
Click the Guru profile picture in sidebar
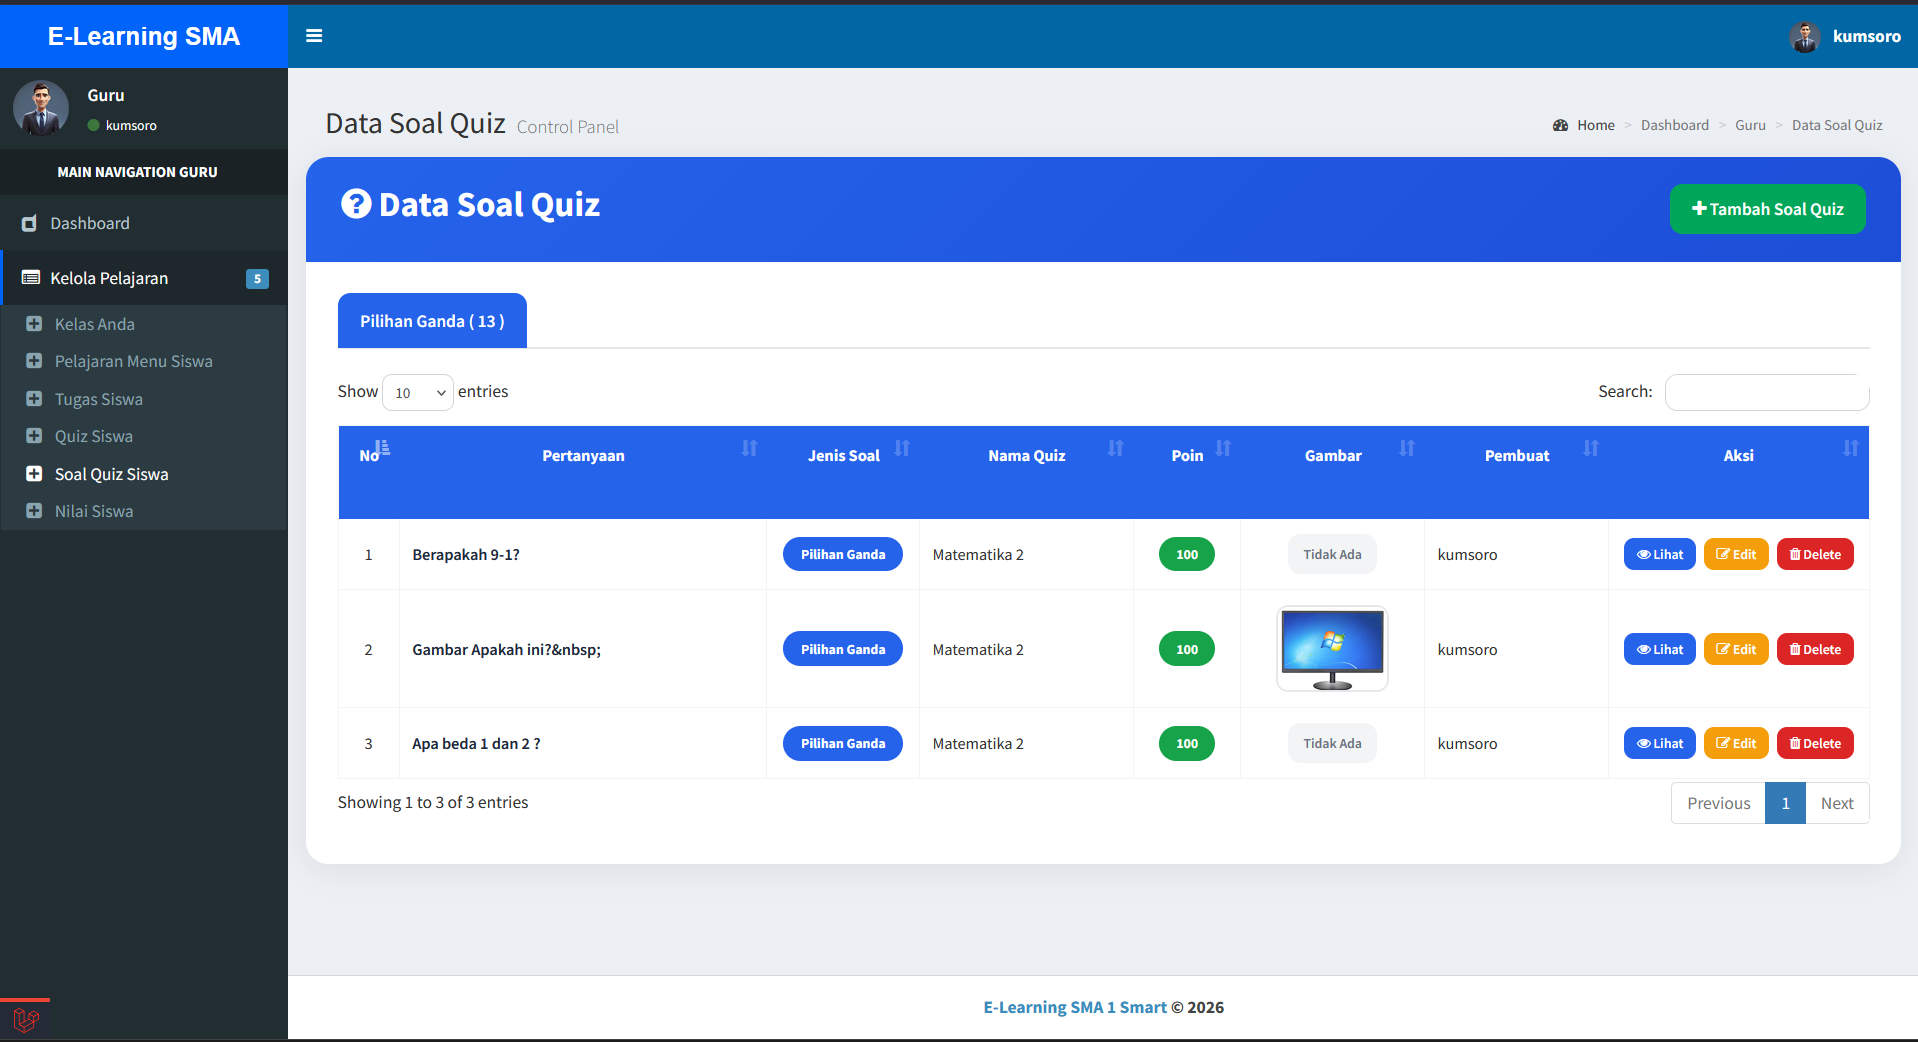(x=41, y=108)
